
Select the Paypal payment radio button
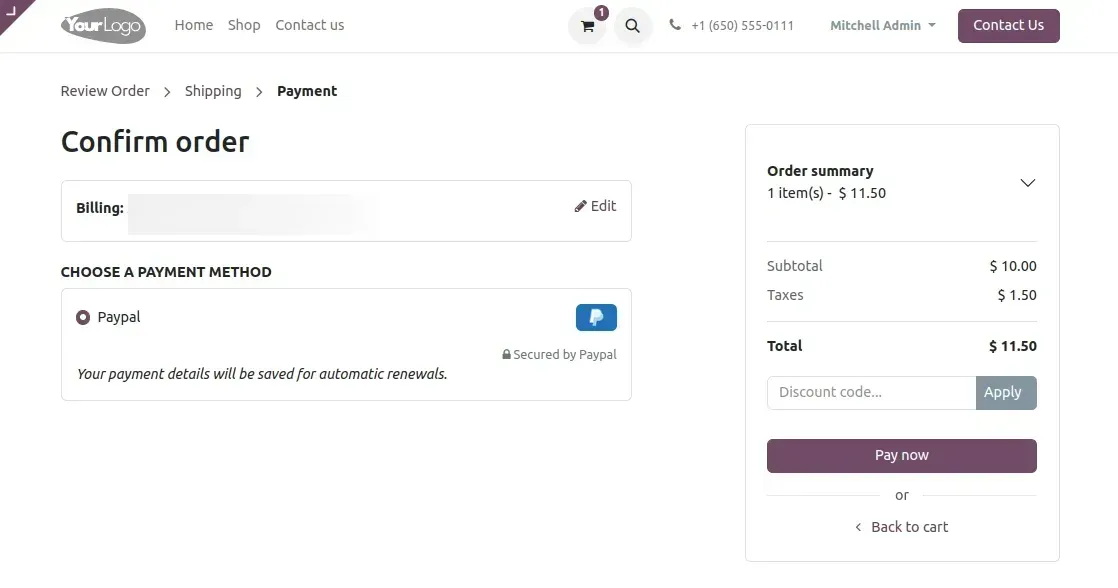pos(83,316)
